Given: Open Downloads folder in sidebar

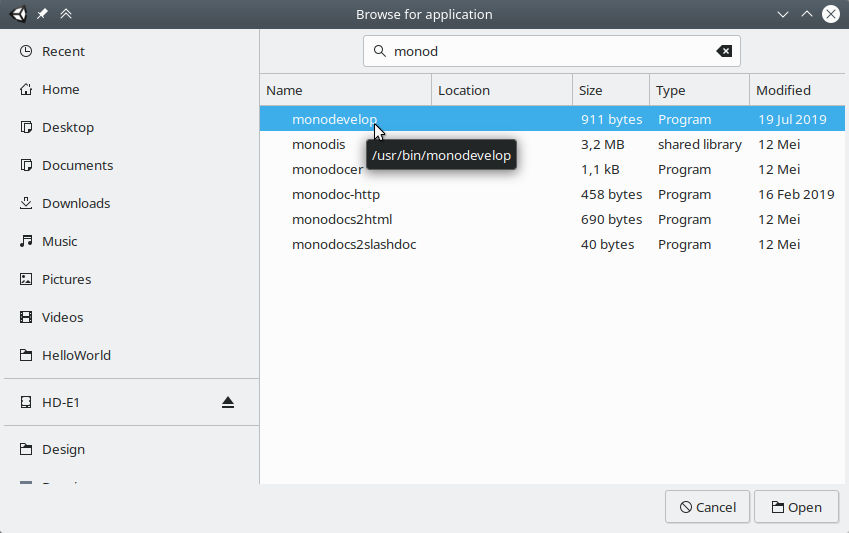Looking at the screenshot, I should [75, 203].
